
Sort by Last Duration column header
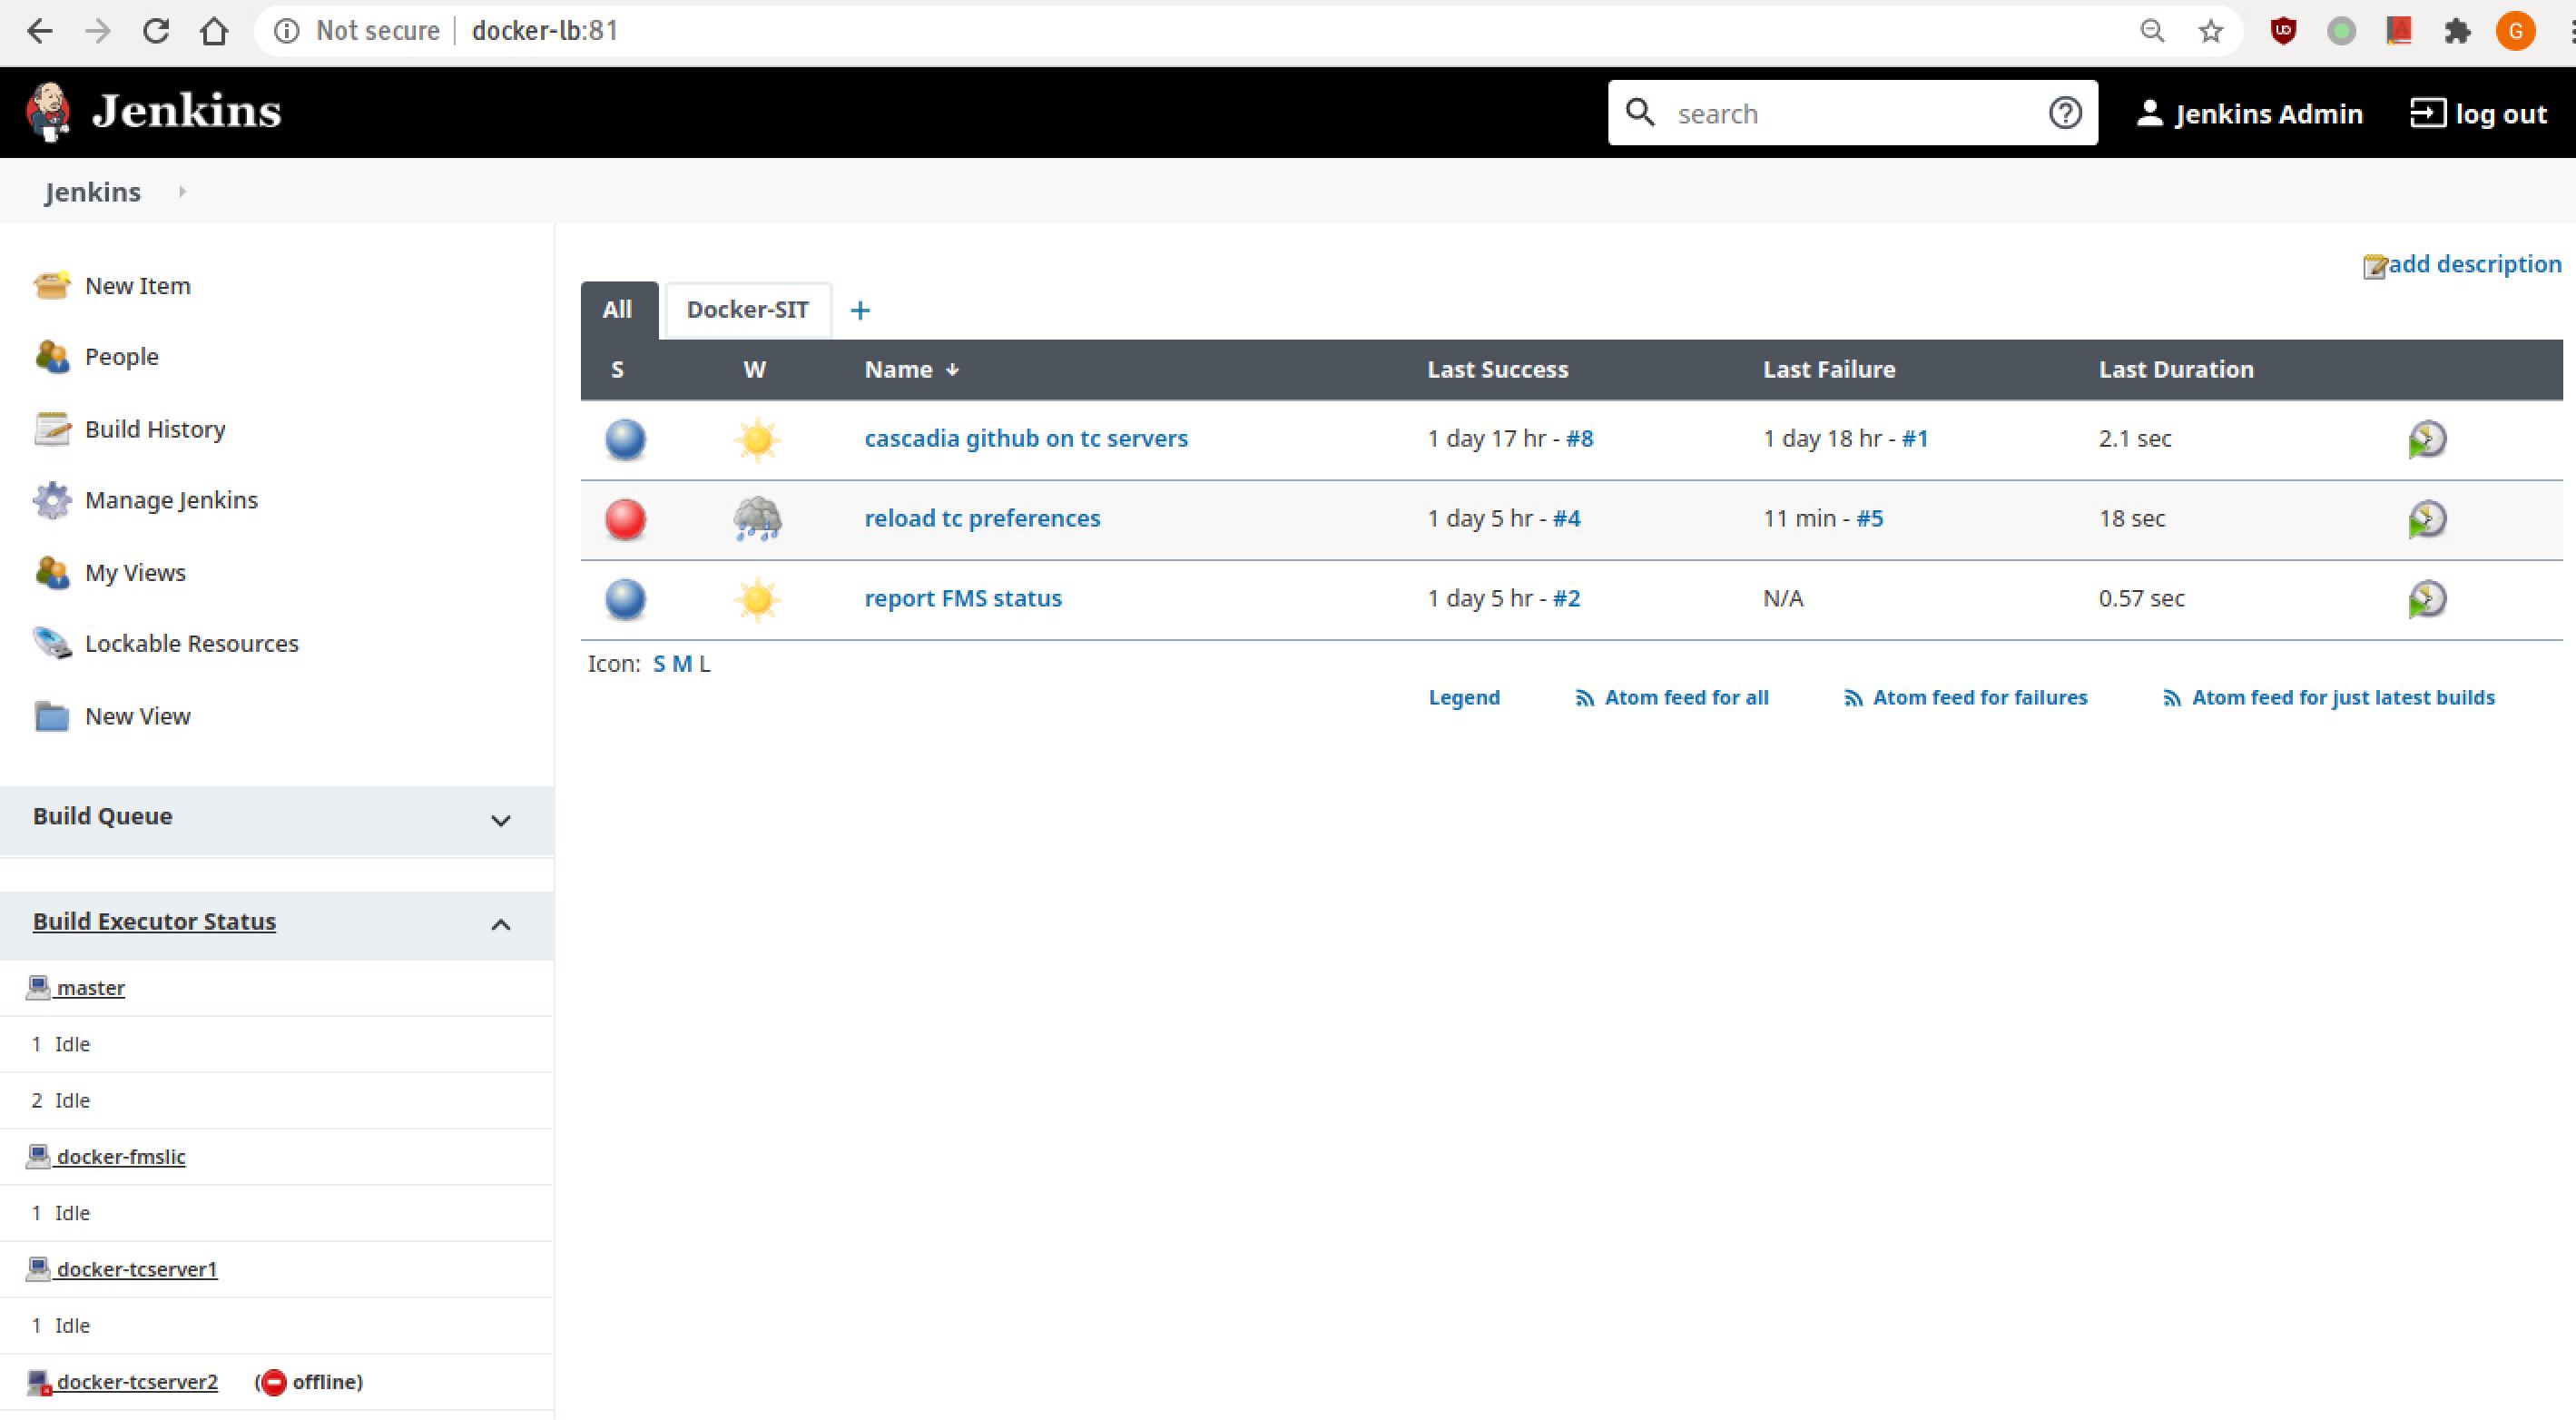click(x=2176, y=370)
